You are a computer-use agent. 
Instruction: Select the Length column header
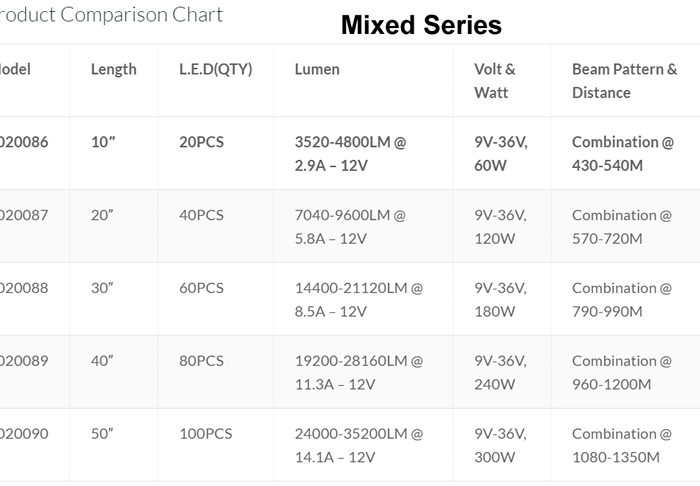[113, 69]
